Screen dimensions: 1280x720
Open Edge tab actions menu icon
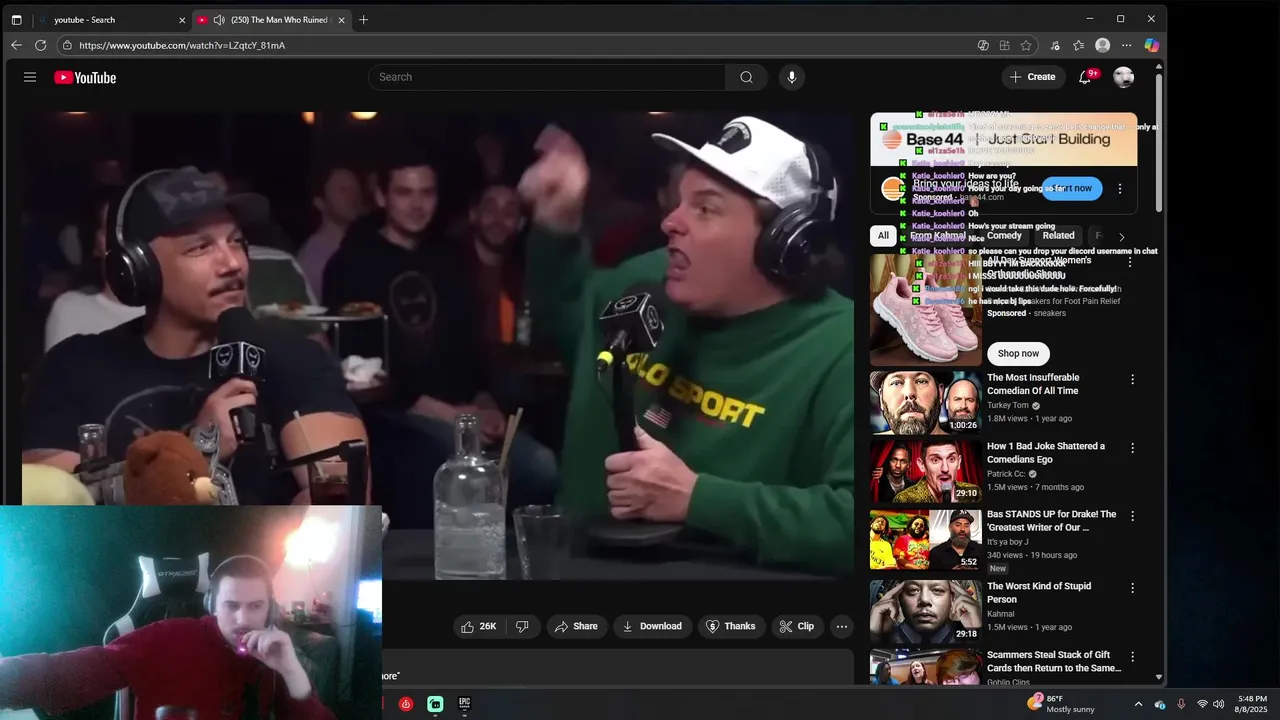[x=16, y=19]
